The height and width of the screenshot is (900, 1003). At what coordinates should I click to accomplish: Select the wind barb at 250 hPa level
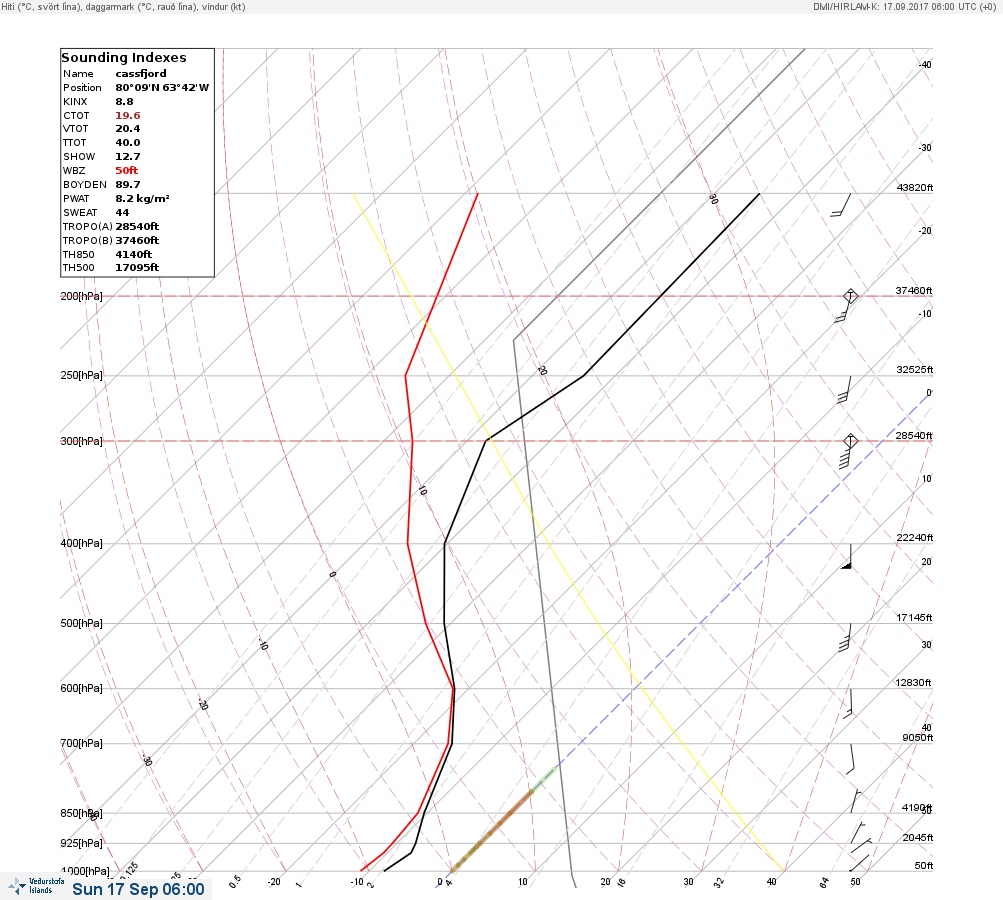click(x=844, y=390)
